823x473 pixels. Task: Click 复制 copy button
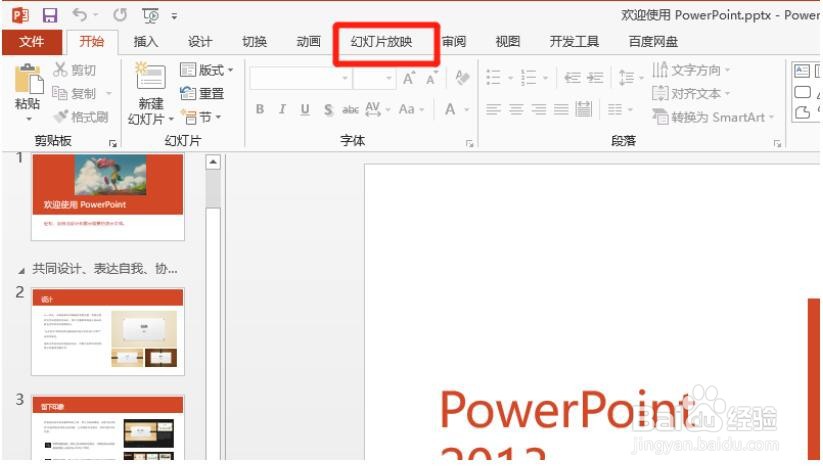(75, 93)
